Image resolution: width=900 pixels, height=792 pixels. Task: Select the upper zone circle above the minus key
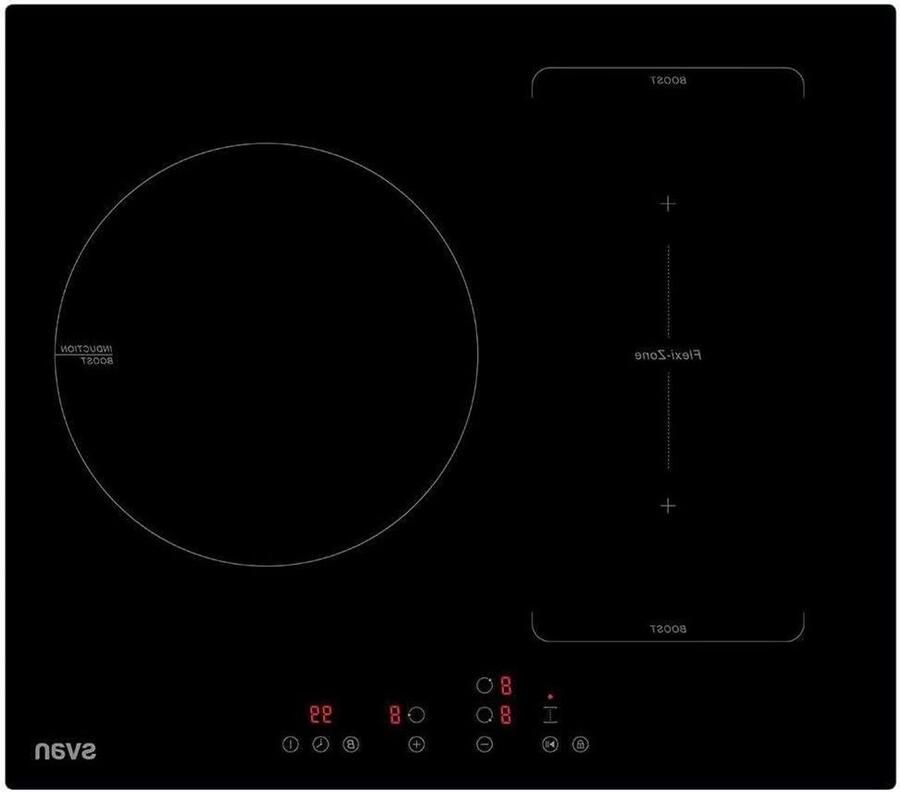pyautogui.click(x=484, y=685)
